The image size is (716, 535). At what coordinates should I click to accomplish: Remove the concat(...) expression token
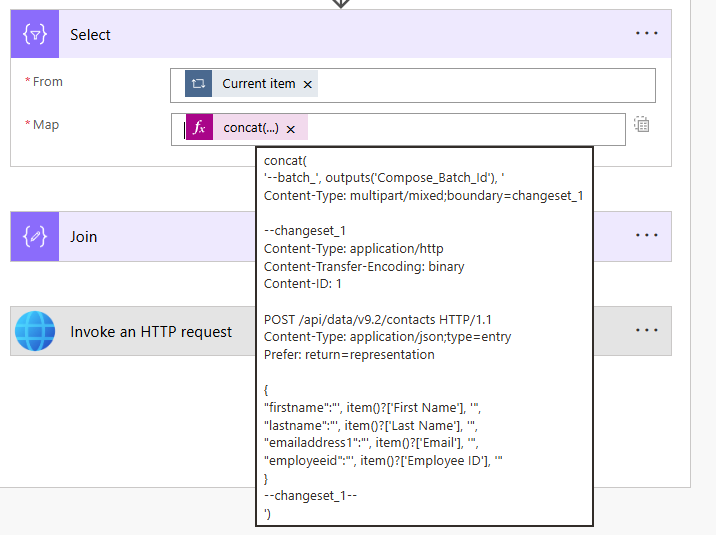pos(291,130)
